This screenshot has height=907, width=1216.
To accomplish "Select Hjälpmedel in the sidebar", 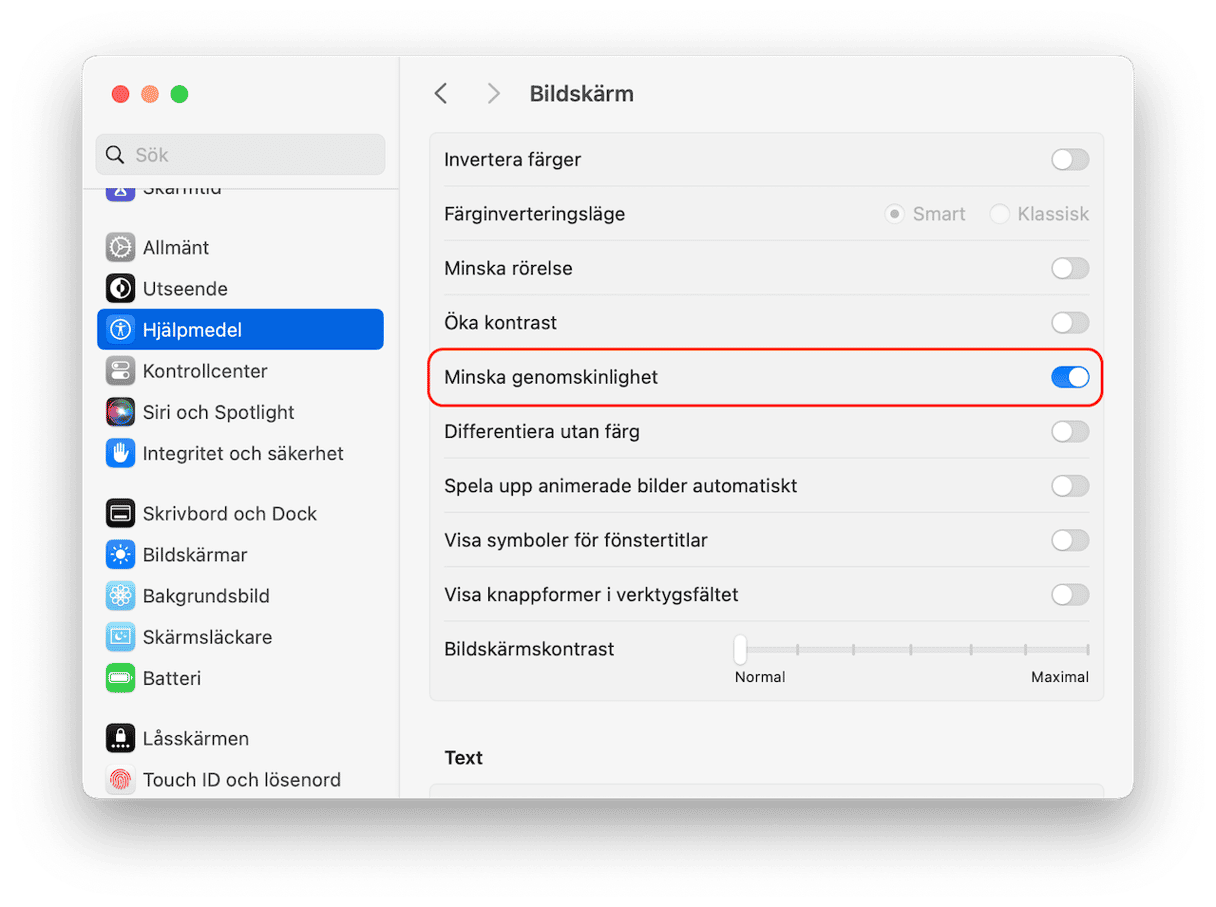I will click(x=240, y=330).
